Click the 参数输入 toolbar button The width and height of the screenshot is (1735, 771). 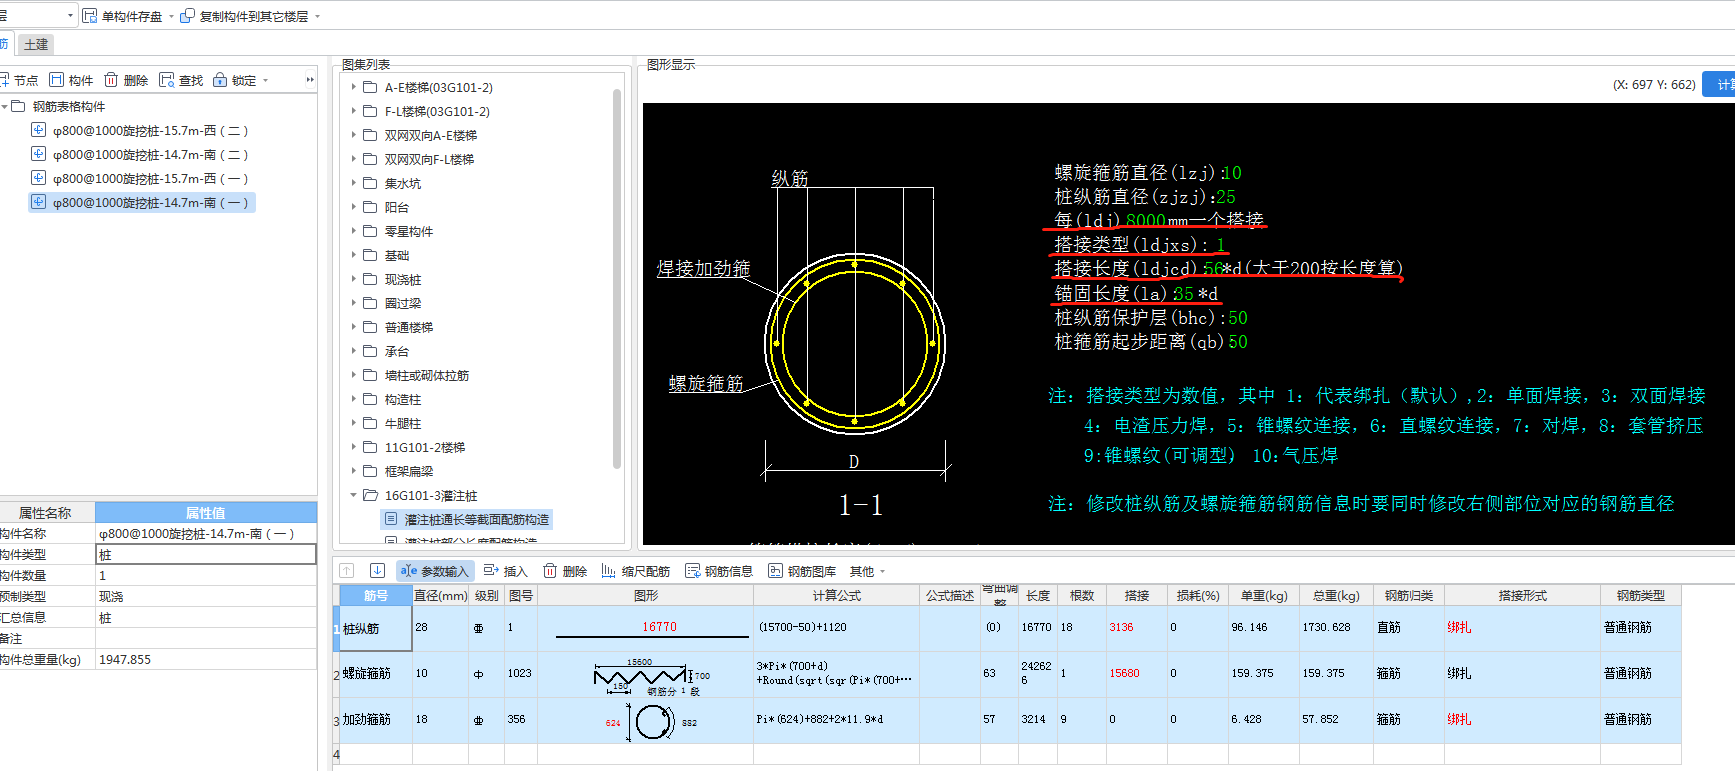[x=434, y=571]
